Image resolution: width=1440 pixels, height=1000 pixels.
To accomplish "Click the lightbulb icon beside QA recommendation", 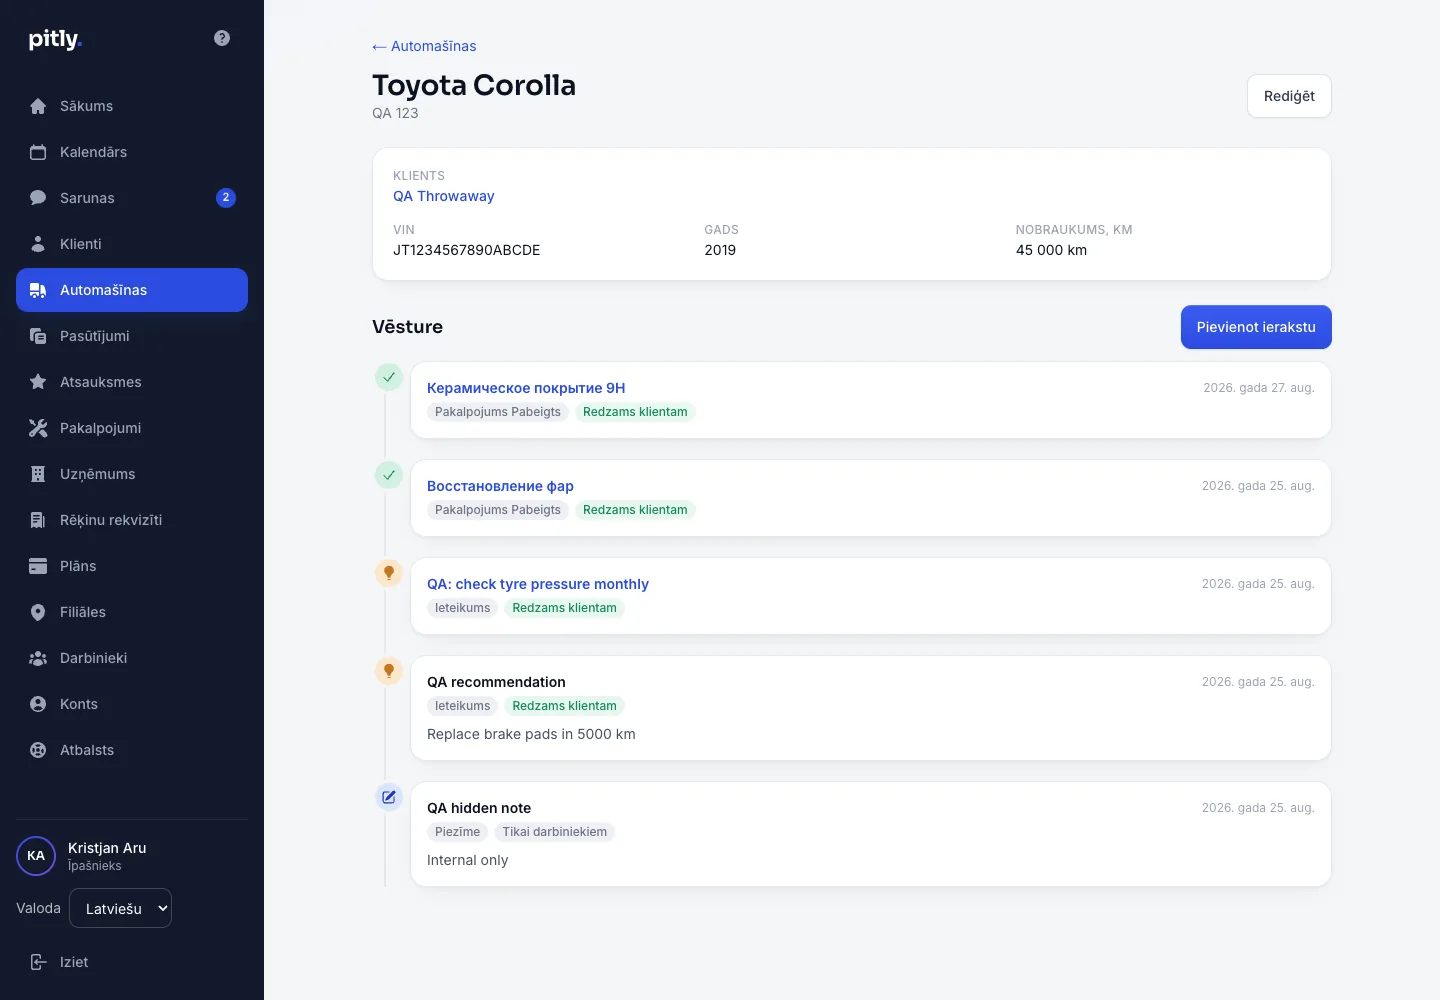I will [x=389, y=671].
